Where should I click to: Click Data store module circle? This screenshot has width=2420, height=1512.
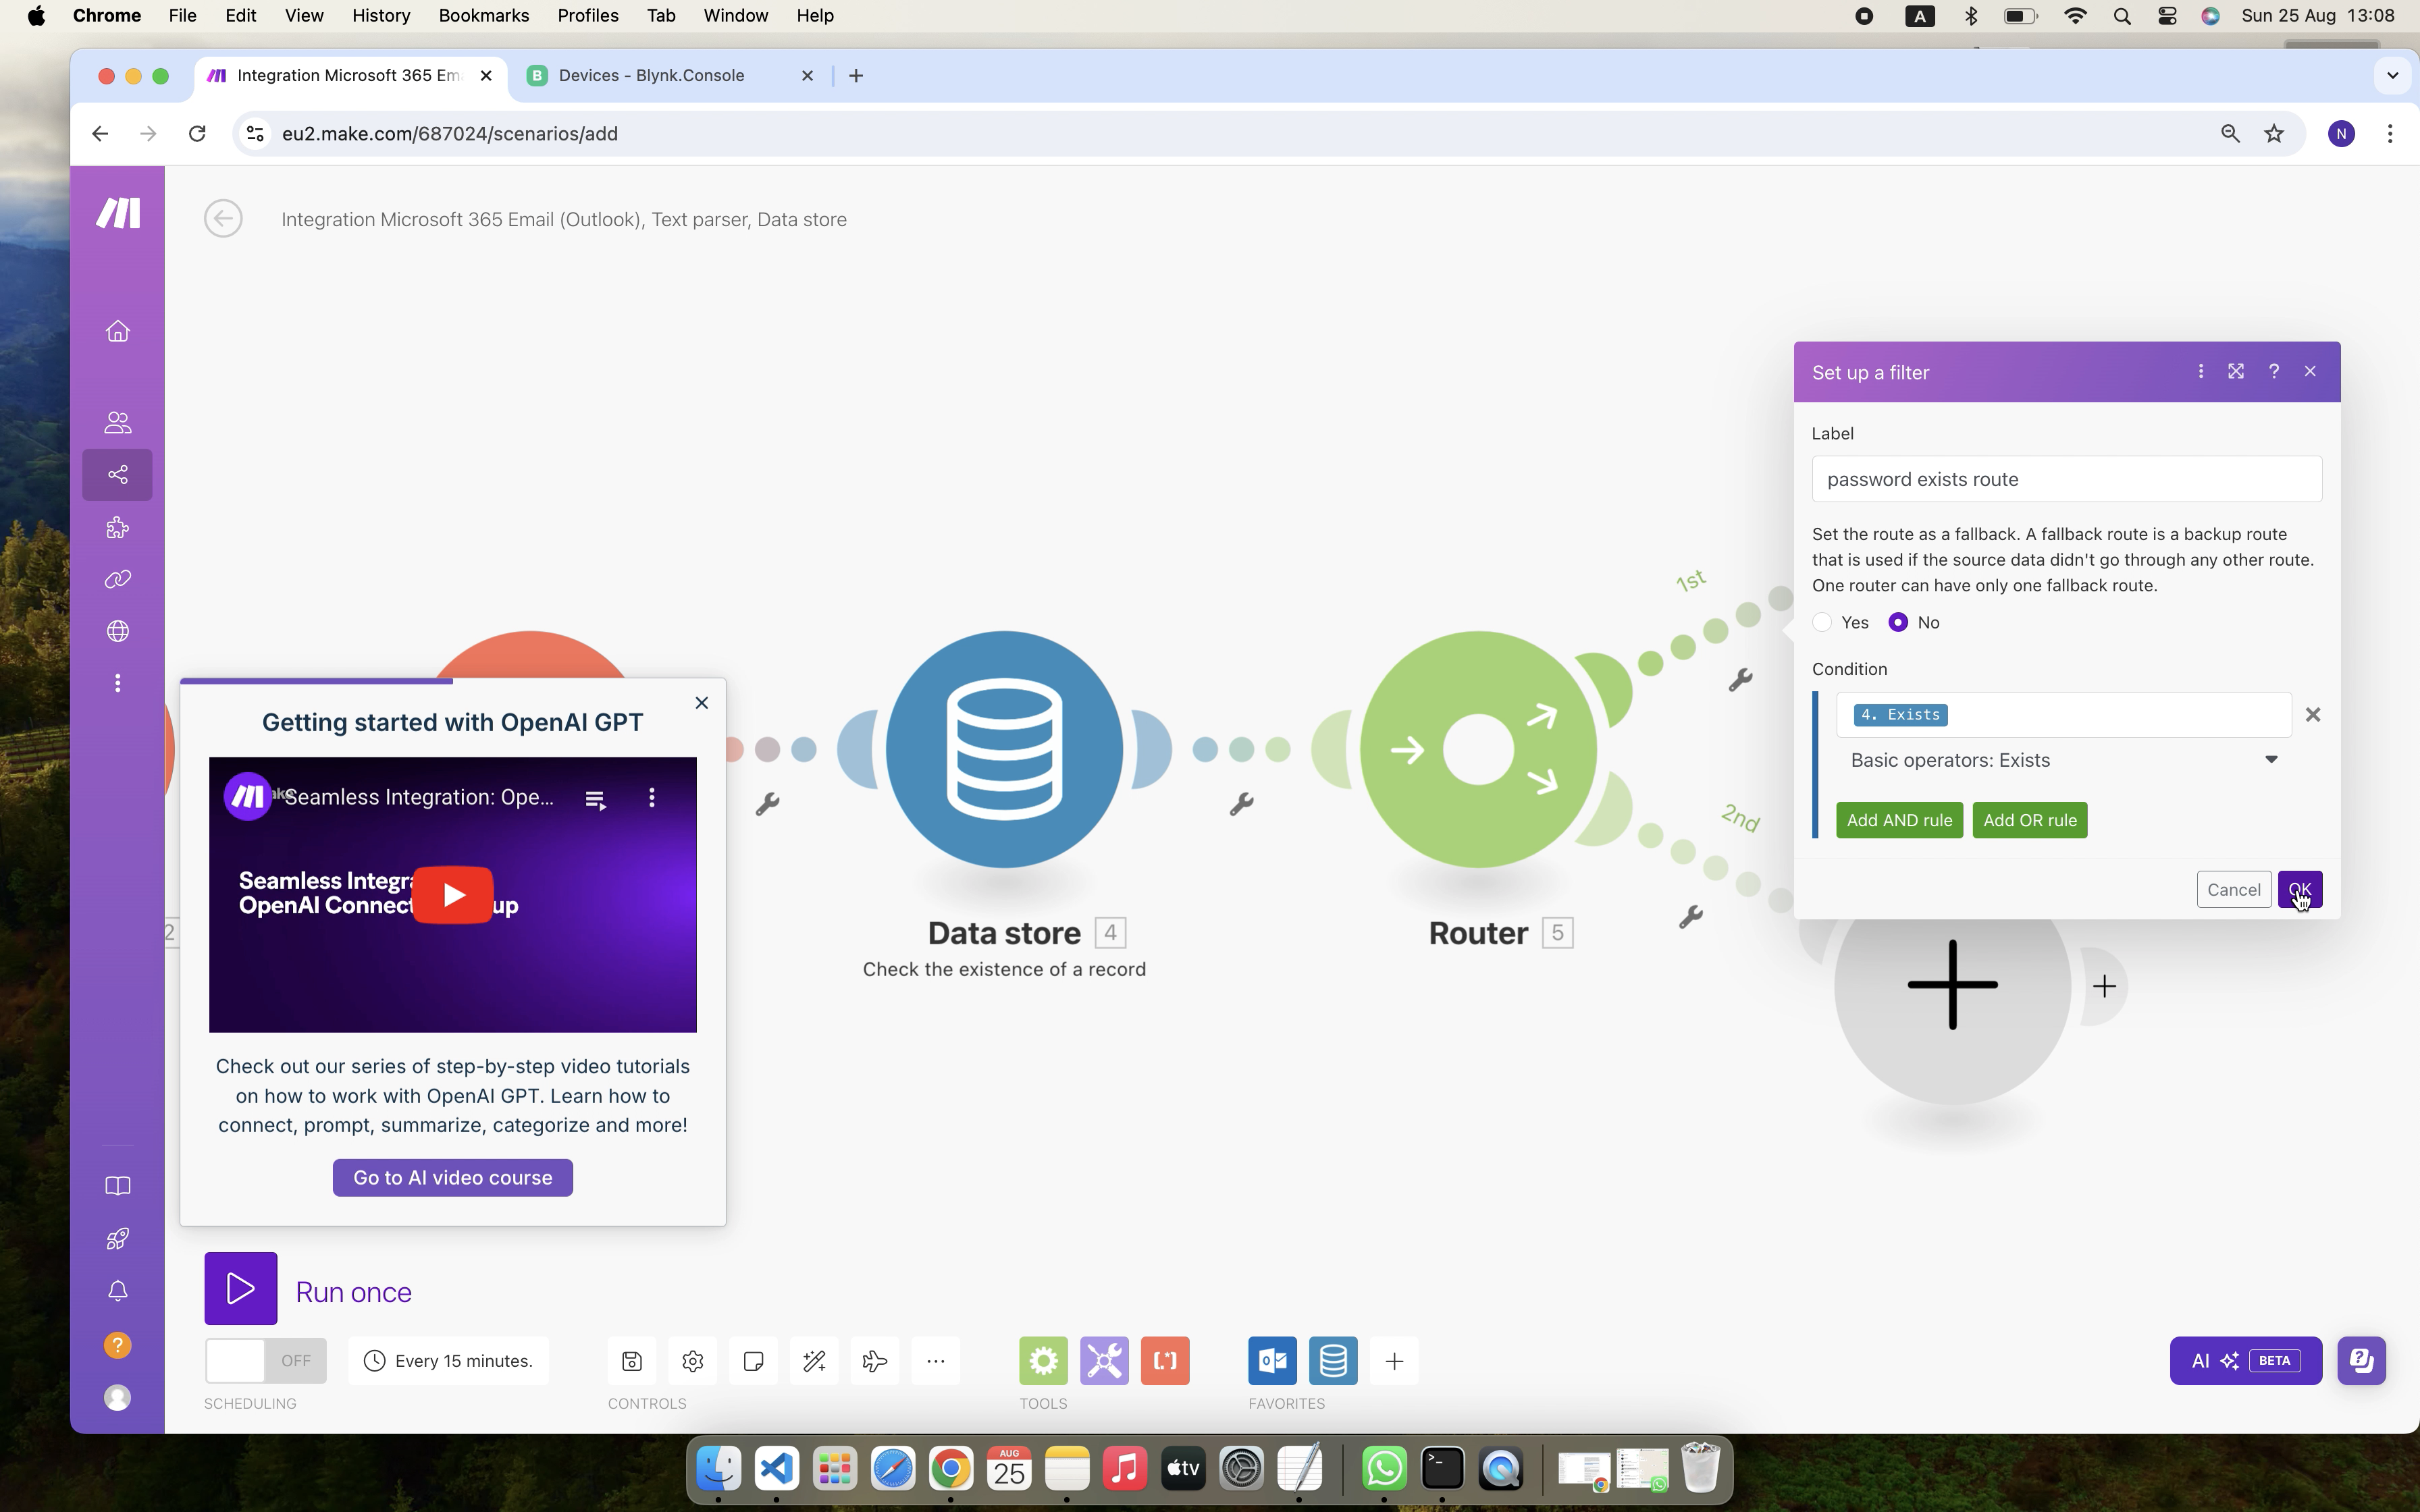[1004, 749]
